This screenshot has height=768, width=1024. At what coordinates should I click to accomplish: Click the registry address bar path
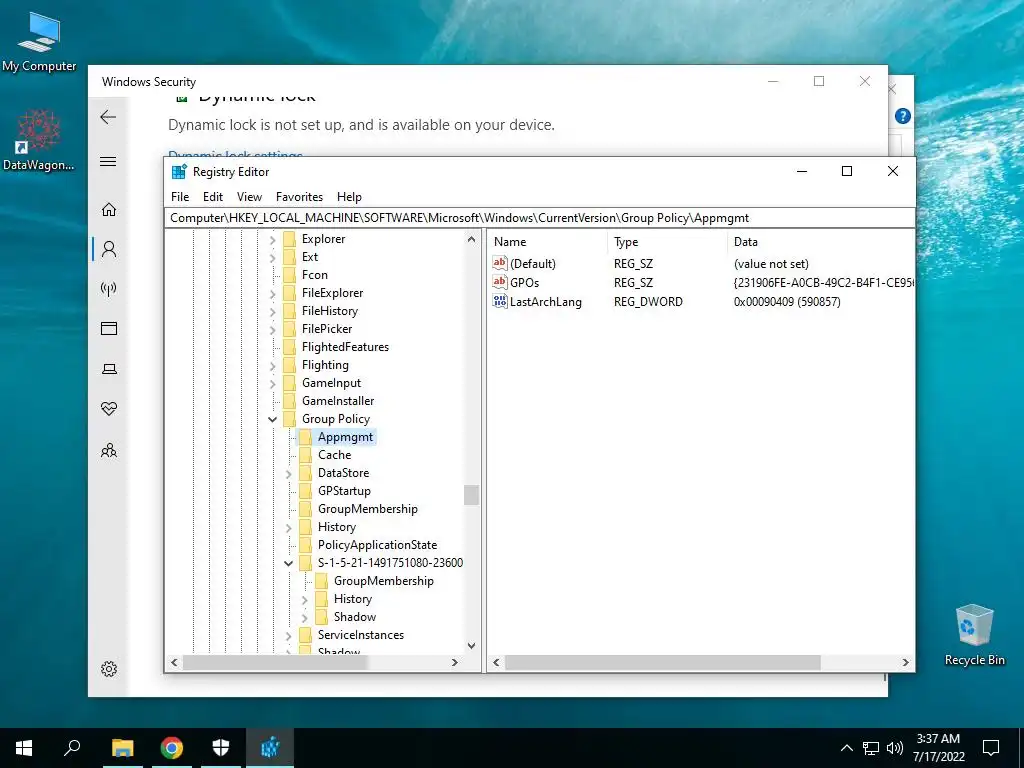coord(539,218)
